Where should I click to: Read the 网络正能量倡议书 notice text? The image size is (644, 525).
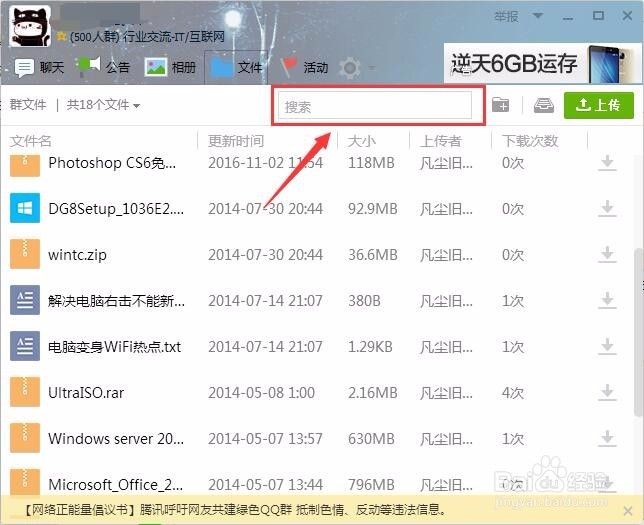click(x=233, y=510)
